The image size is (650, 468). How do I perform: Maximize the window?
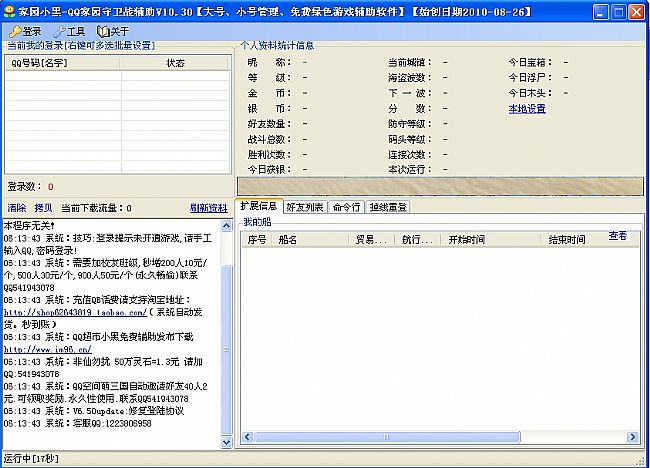point(618,12)
